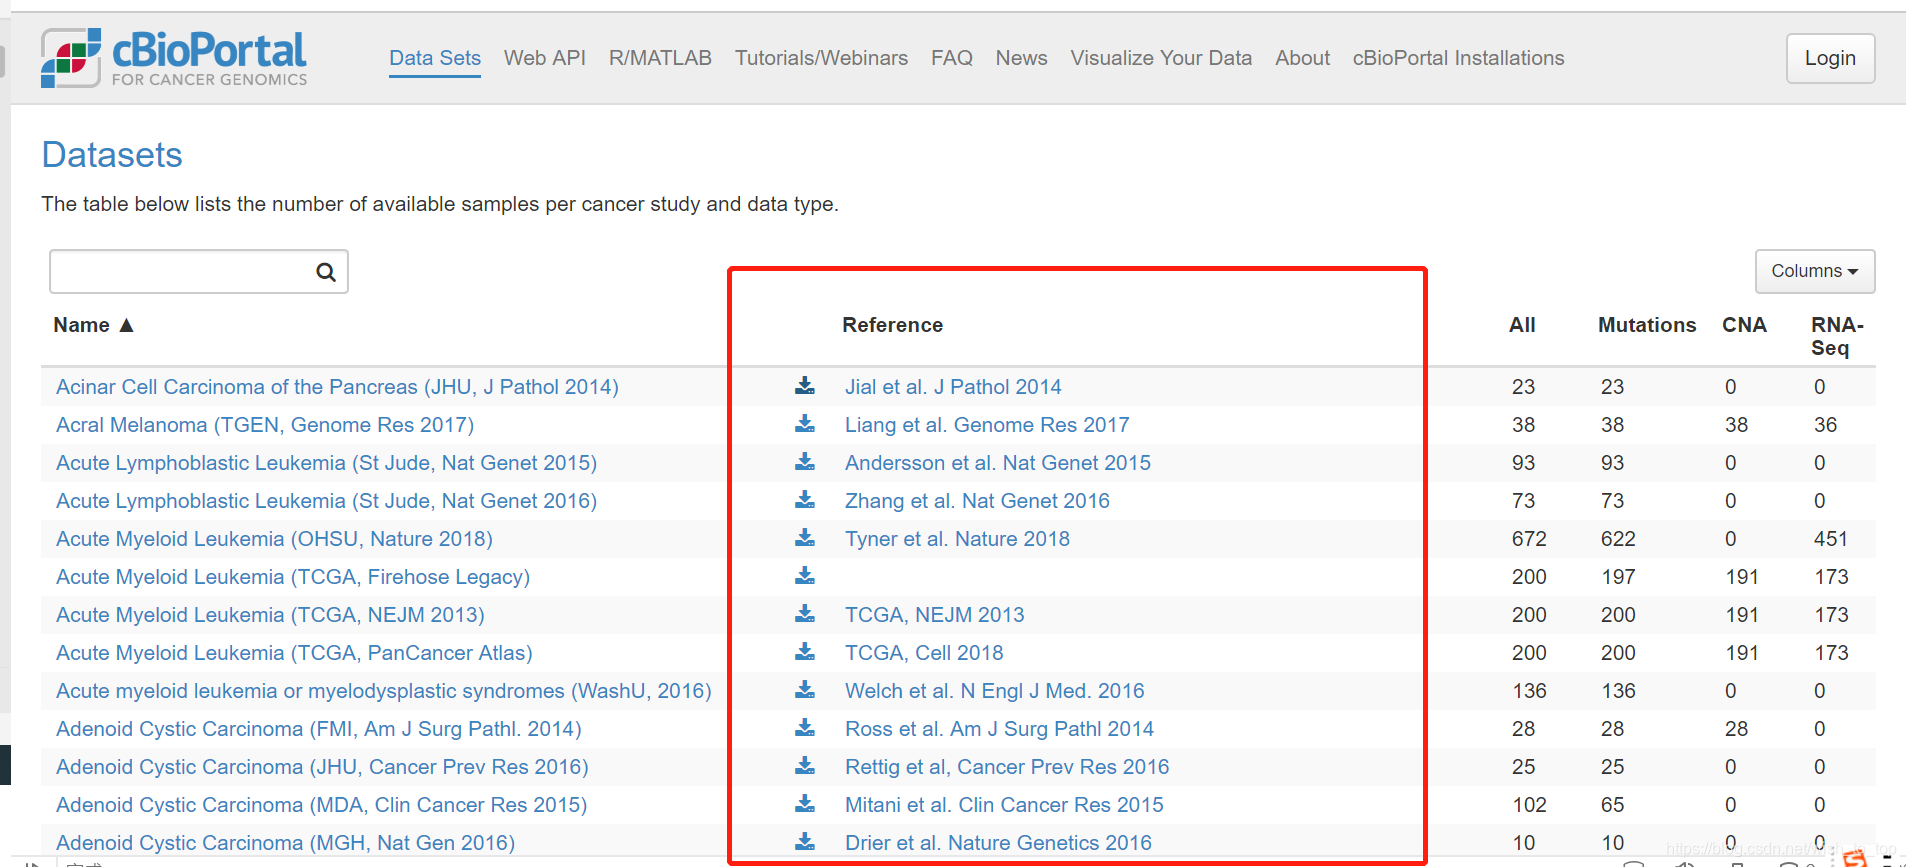Open Drier et al. Nature Genetics 2016 reference

pyautogui.click(x=998, y=843)
